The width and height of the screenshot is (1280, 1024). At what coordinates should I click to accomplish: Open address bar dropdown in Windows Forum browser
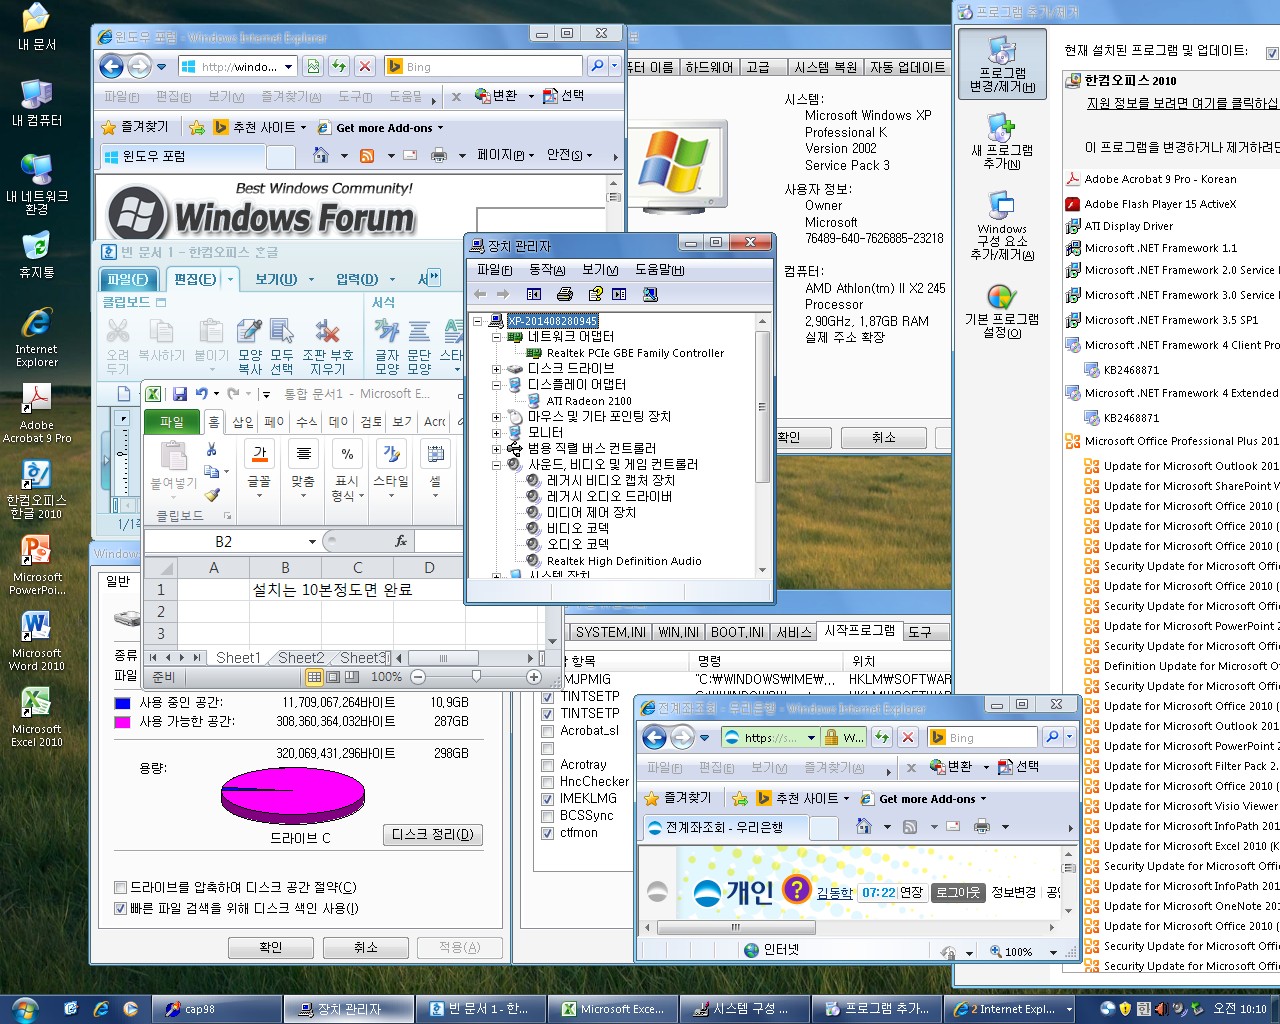288,67
